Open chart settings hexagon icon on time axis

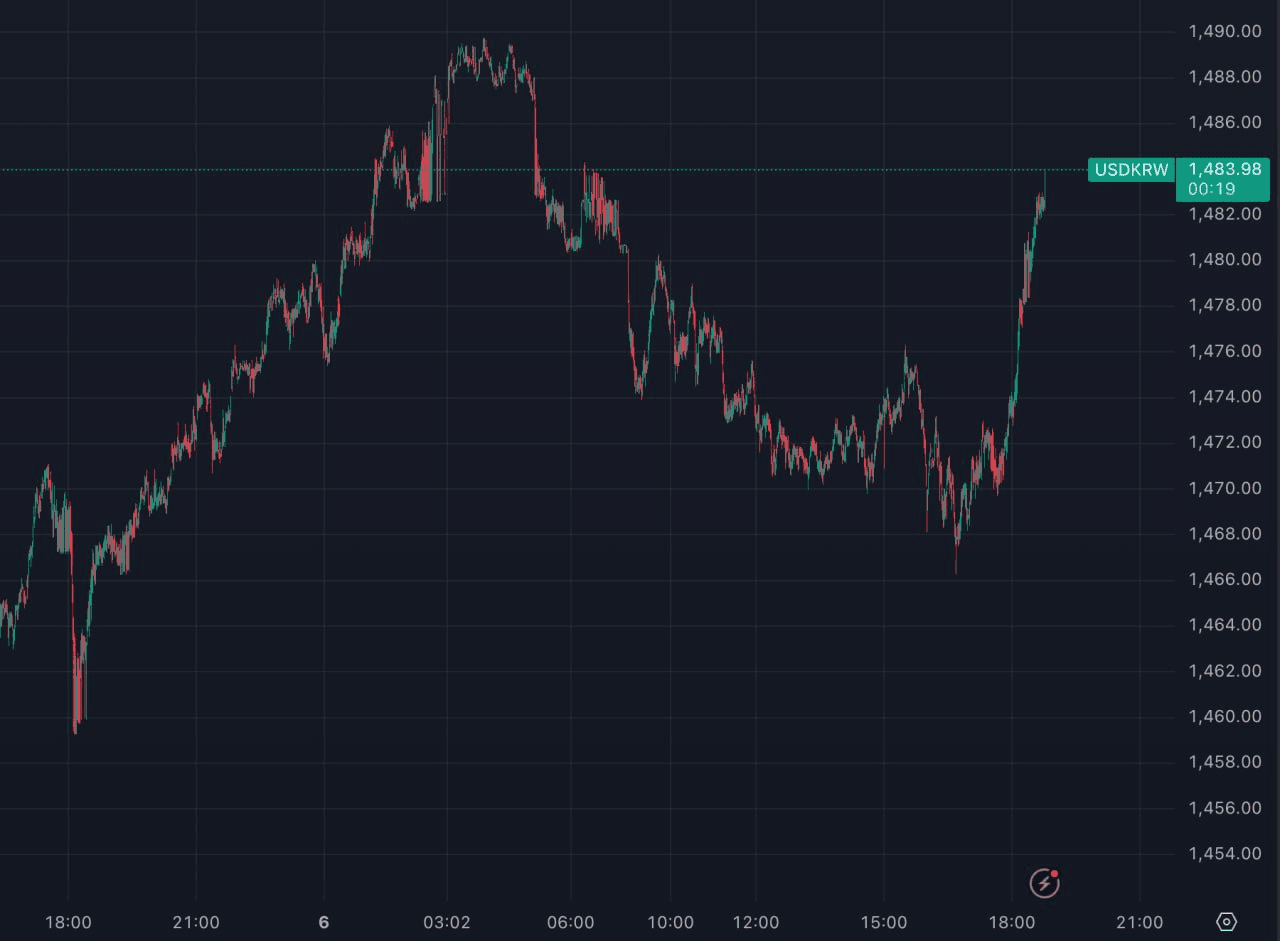(x=1227, y=921)
